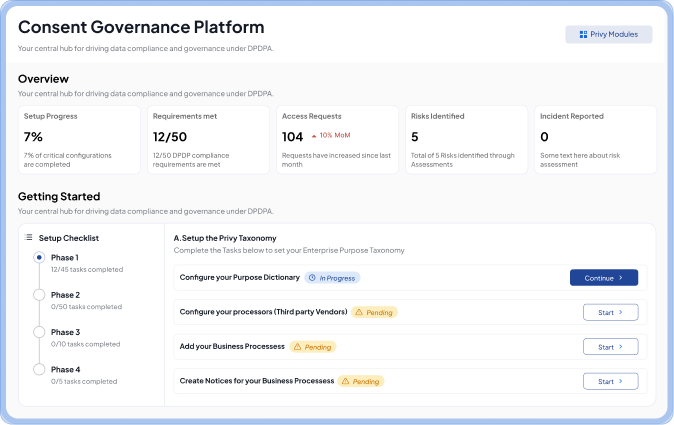Click the '0/10 tasks completed' text

(x=86, y=344)
